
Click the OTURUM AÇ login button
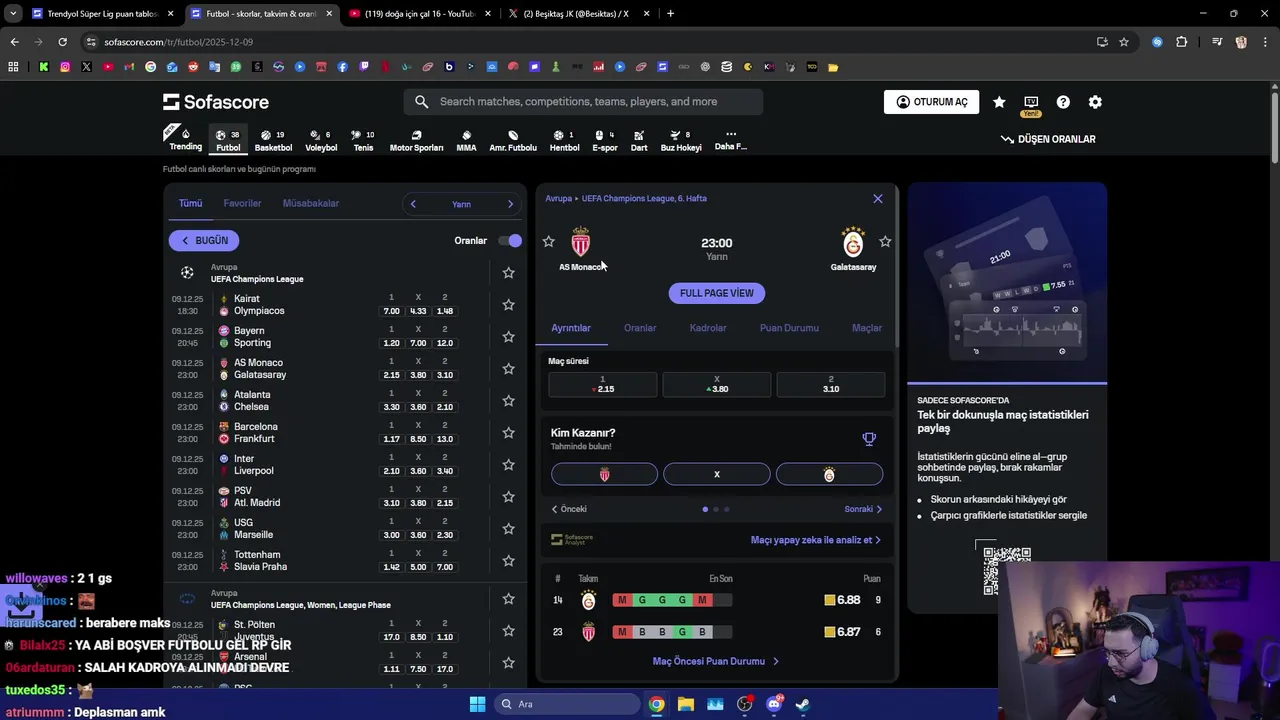point(931,102)
